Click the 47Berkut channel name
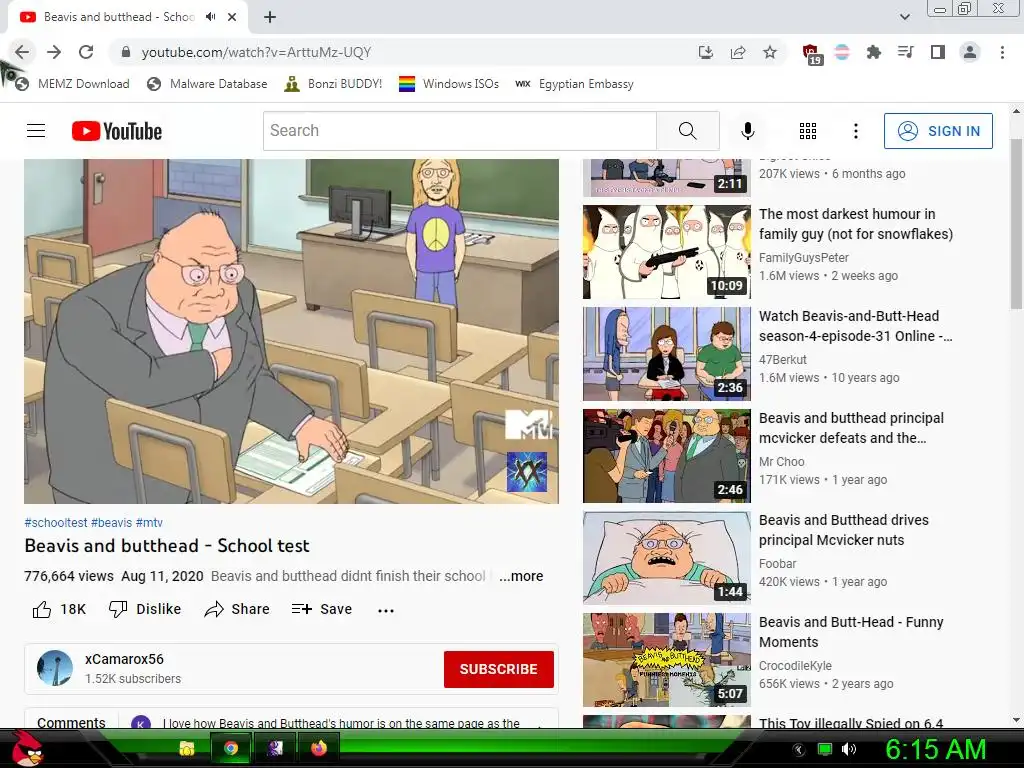 click(x=782, y=359)
